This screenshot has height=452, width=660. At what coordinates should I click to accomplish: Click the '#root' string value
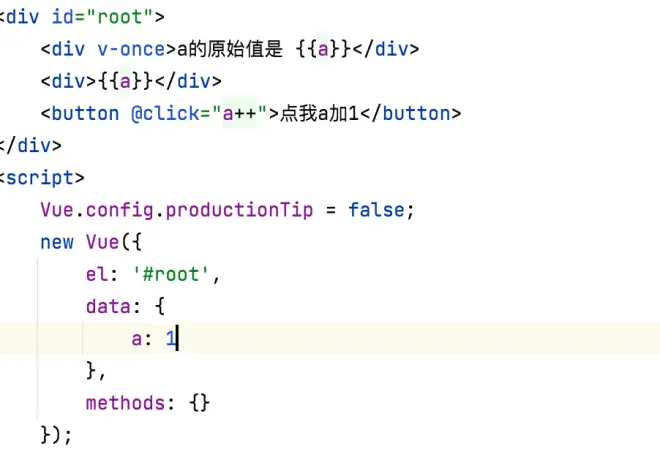[170, 274]
